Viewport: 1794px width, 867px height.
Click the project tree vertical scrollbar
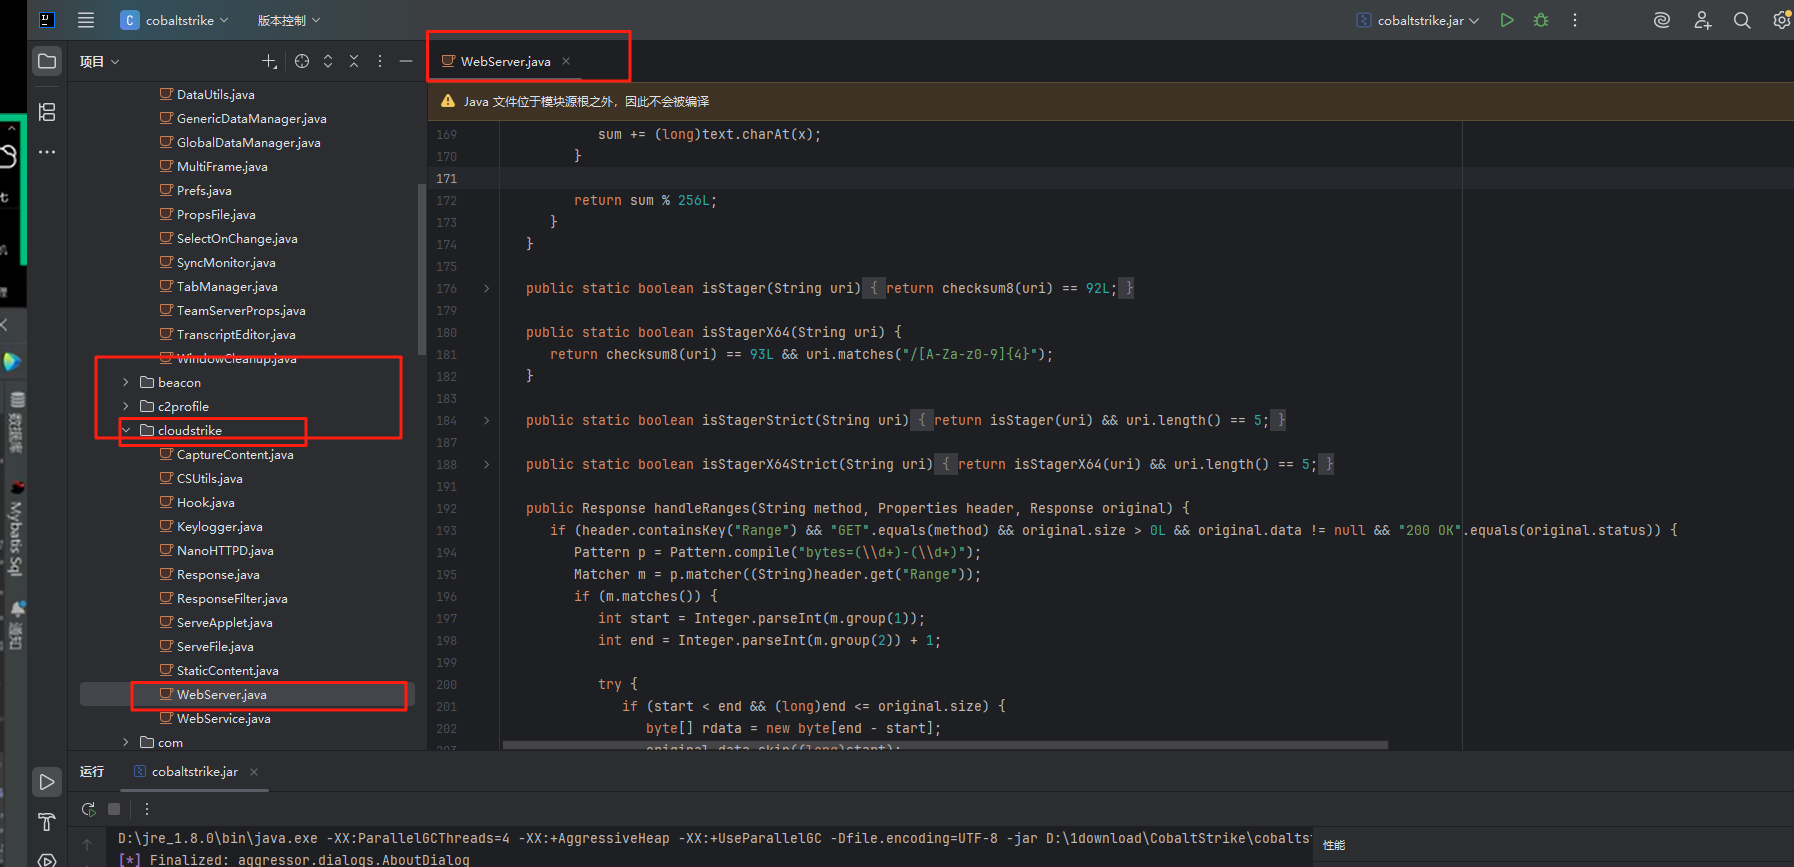pyautogui.click(x=421, y=268)
